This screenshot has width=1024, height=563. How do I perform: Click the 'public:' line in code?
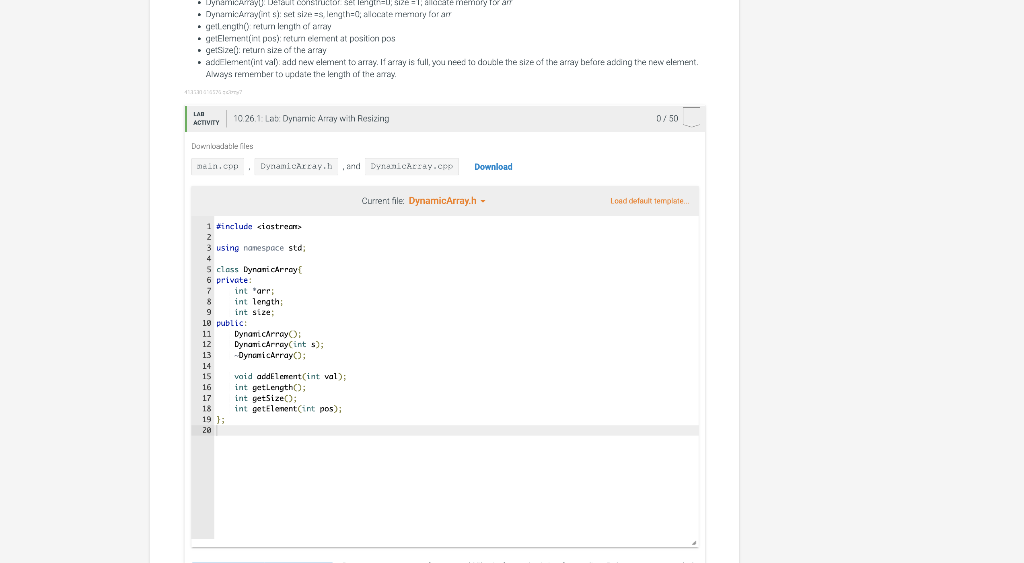click(231, 323)
